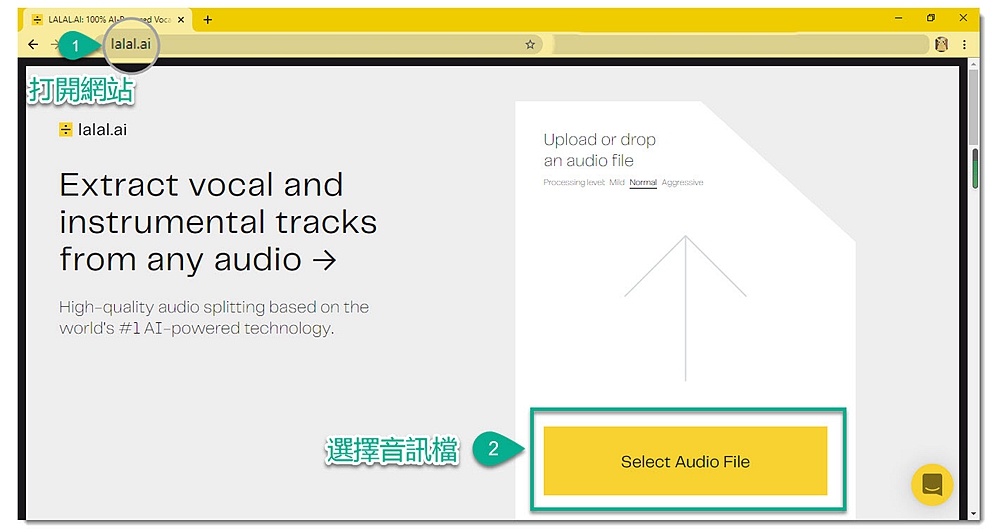Choose Mild processing level
The width and height of the screenshot is (1000, 532).
click(617, 182)
